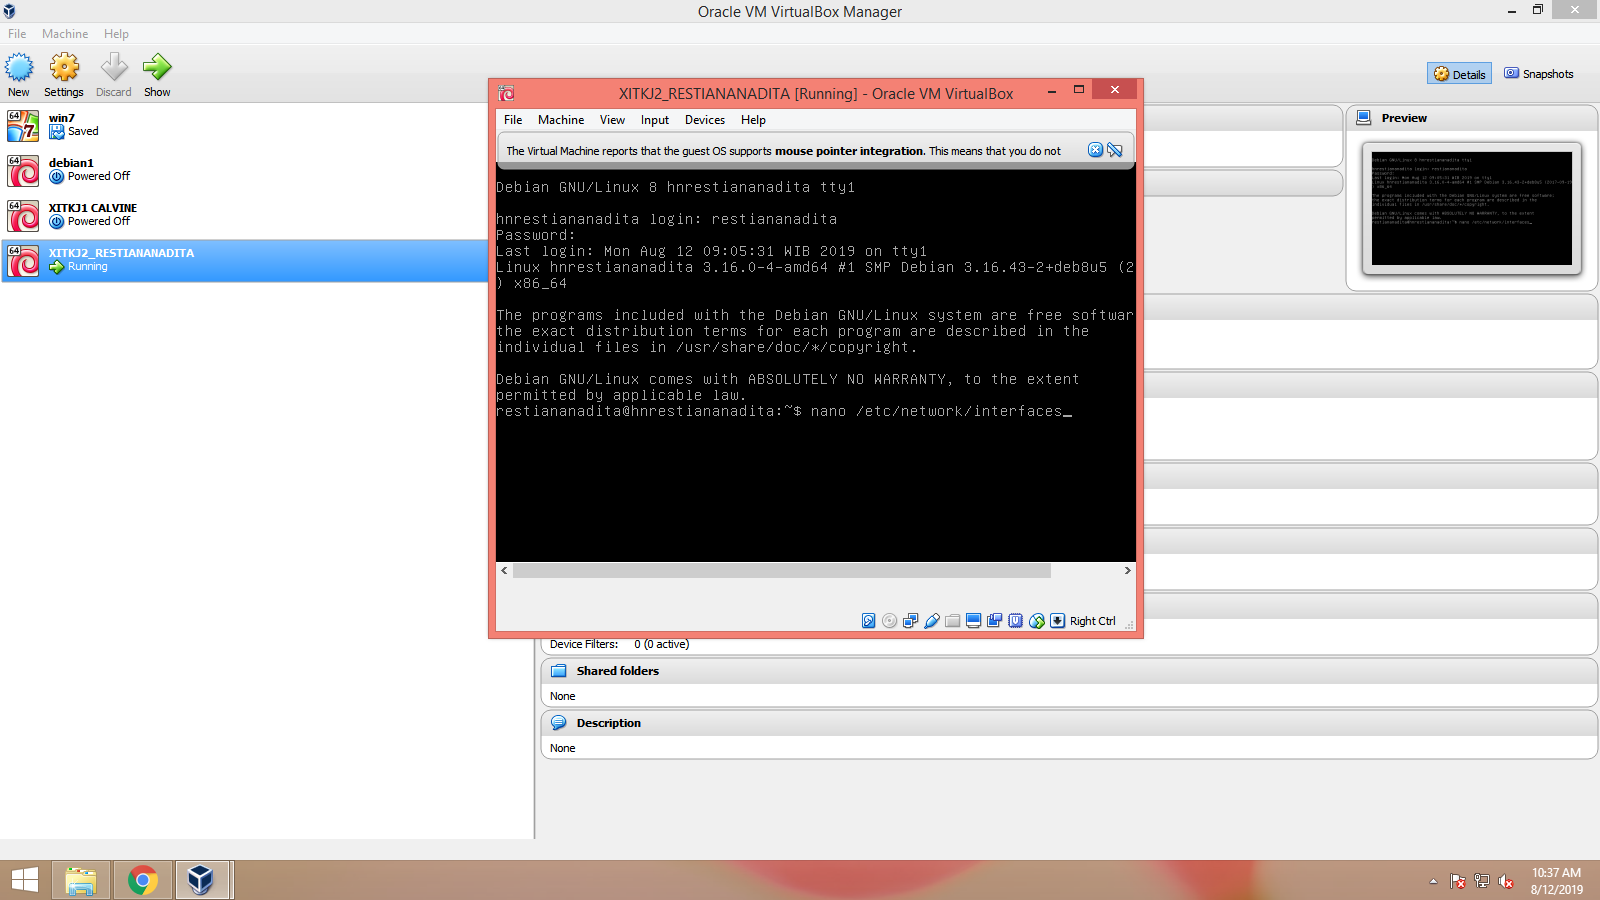Open the Windows Start menu
Image resolution: width=1600 pixels, height=900 pixels.
pyautogui.click(x=24, y=880)
